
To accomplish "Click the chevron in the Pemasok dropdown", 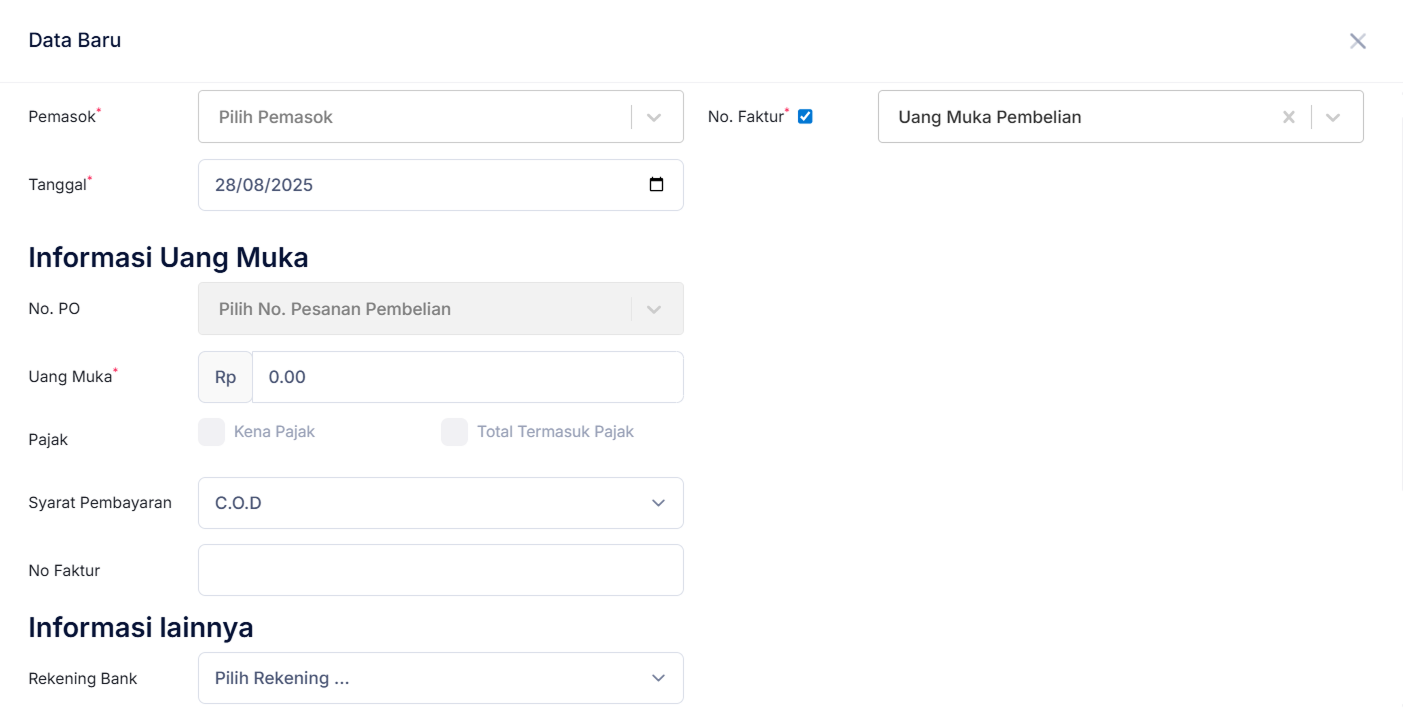I will pos(654,117).
